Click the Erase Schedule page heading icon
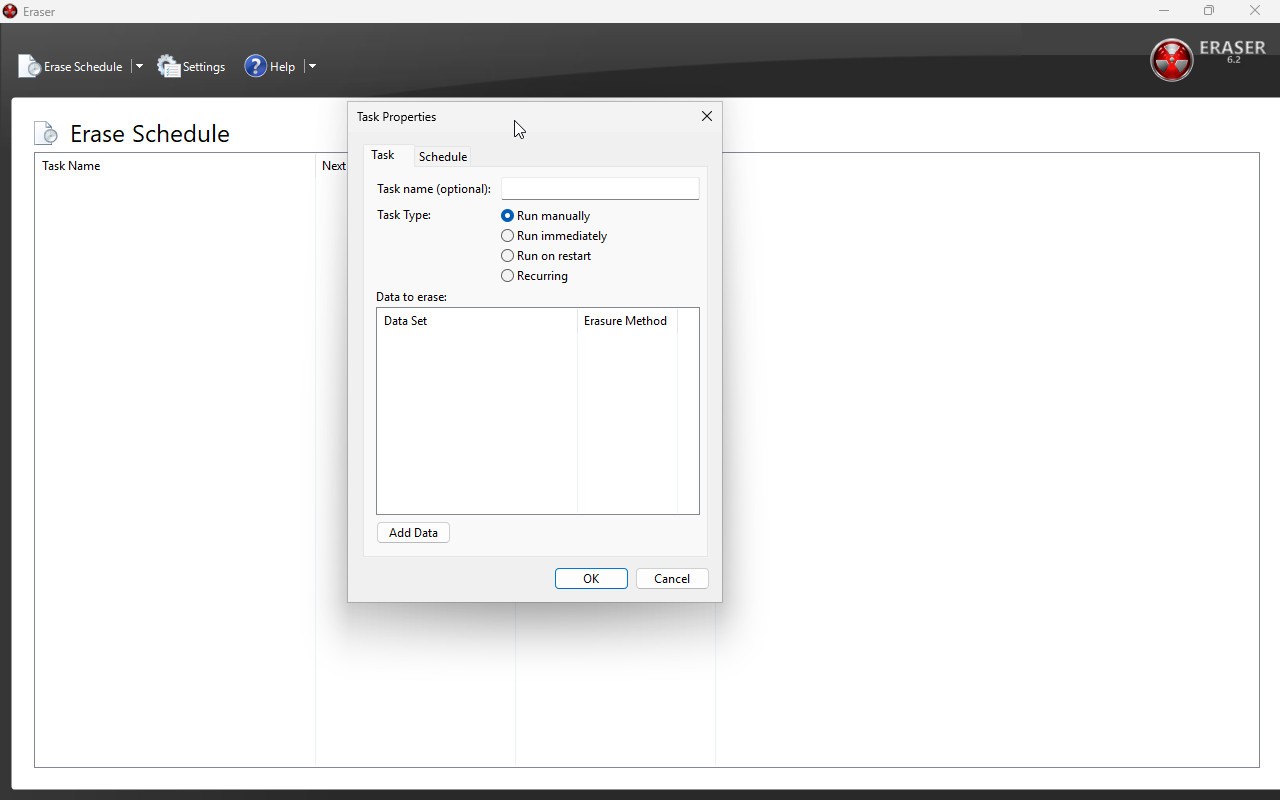The width and height of the screenshot is (1280, 800). click(46, 133)
